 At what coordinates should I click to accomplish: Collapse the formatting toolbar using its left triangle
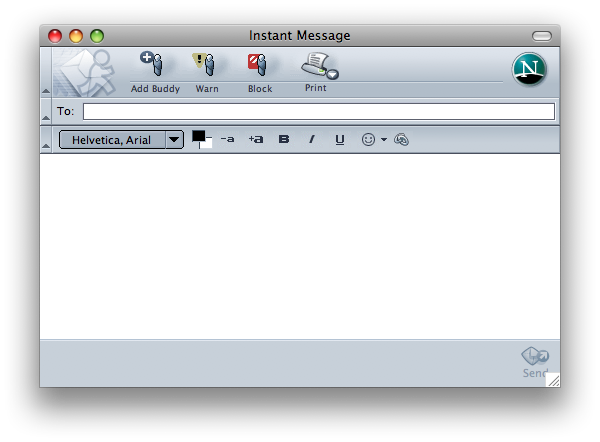[x=45, y=147]
